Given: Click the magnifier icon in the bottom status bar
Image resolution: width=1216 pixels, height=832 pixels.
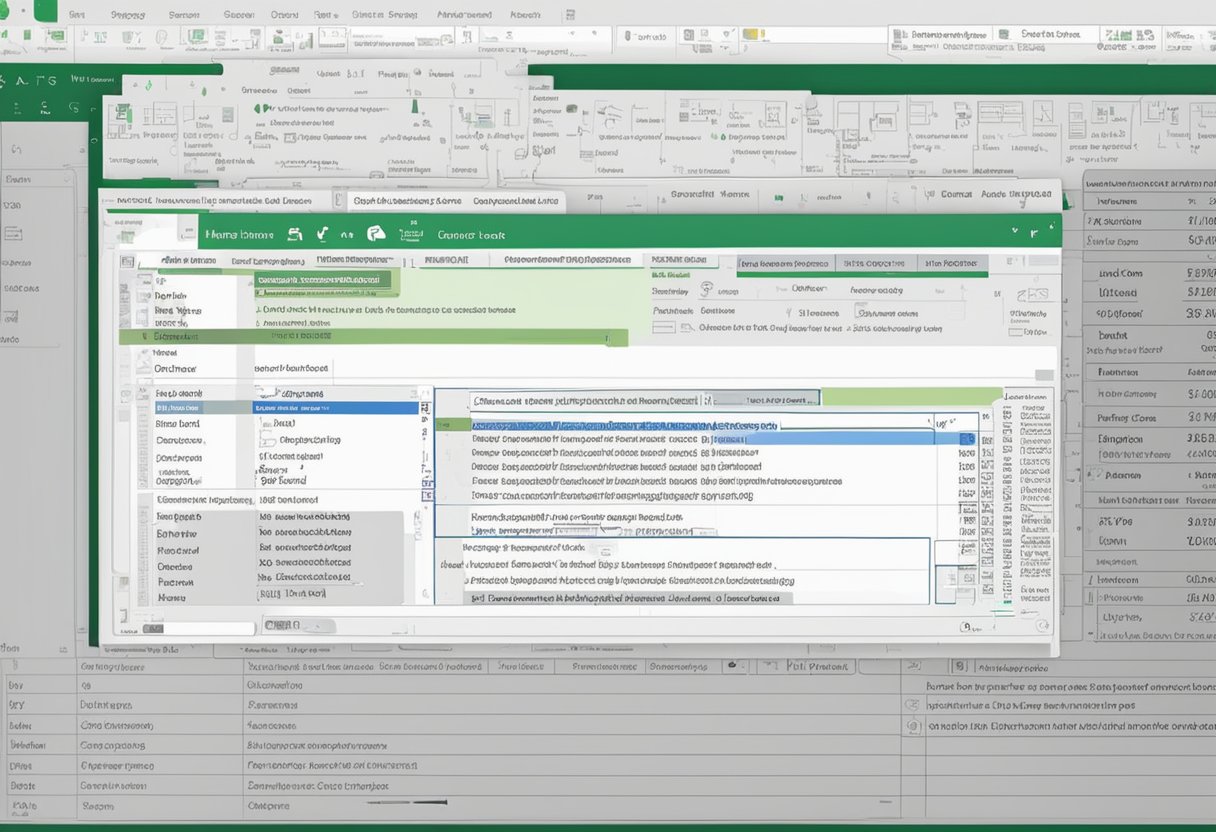Looking at the screenshot, I should [966, 623].
